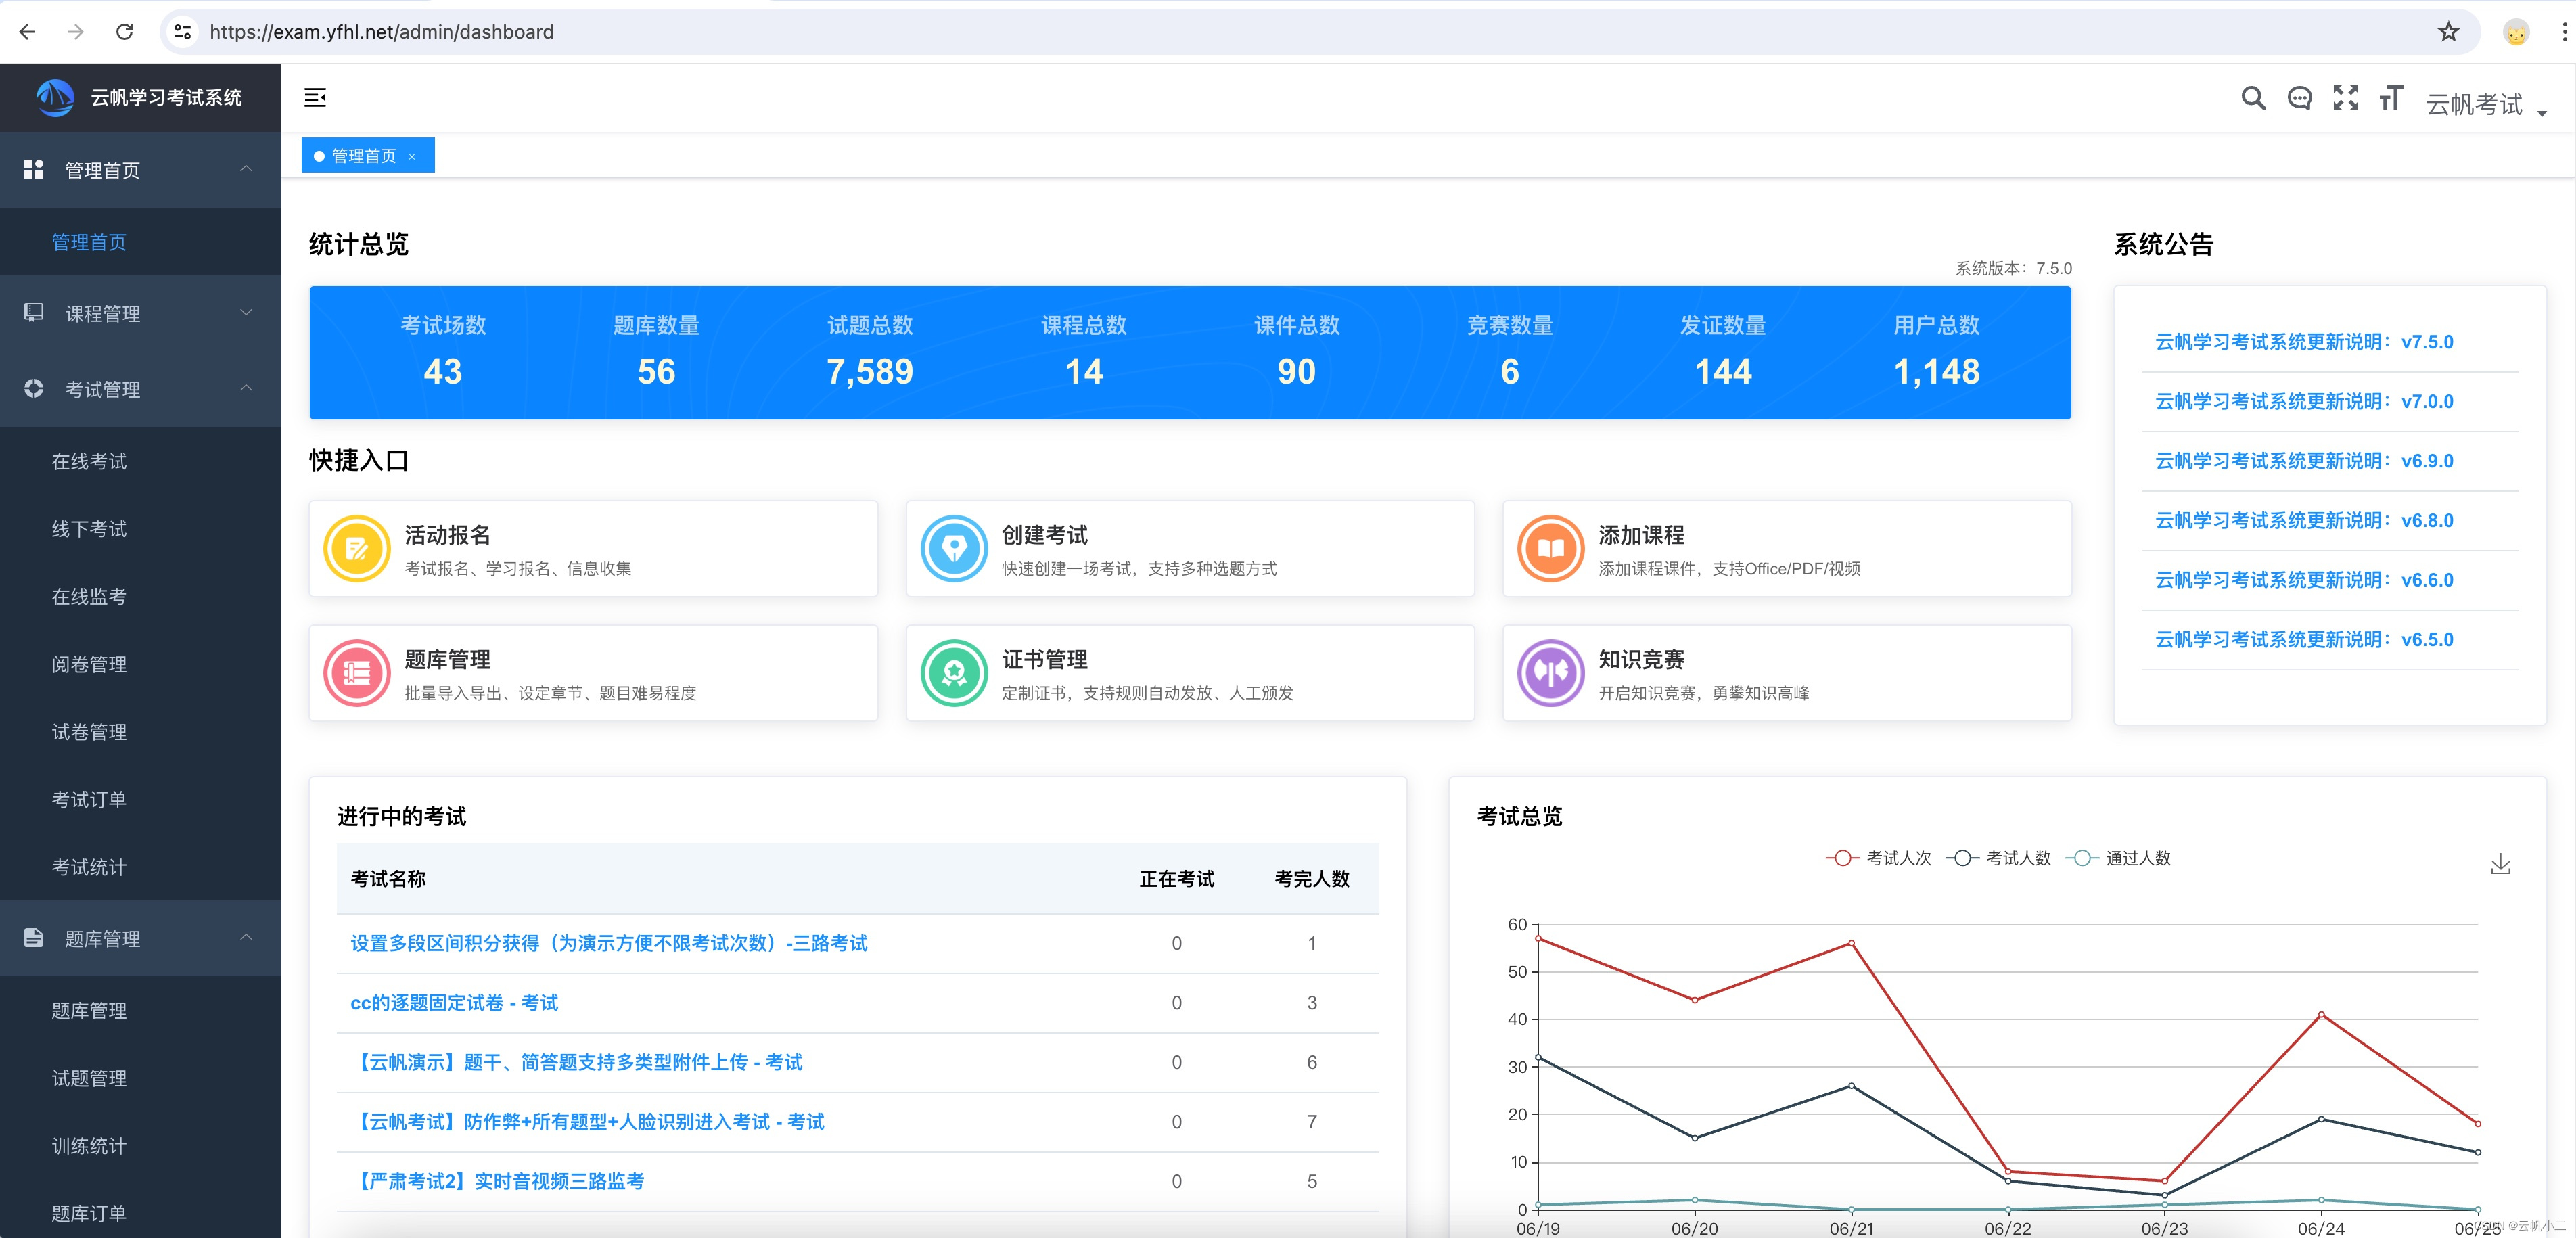Collapse the 考试管理 sidebar group chevron
Viewport: 2576px width, 1238px height.
(x=246, y=388)
